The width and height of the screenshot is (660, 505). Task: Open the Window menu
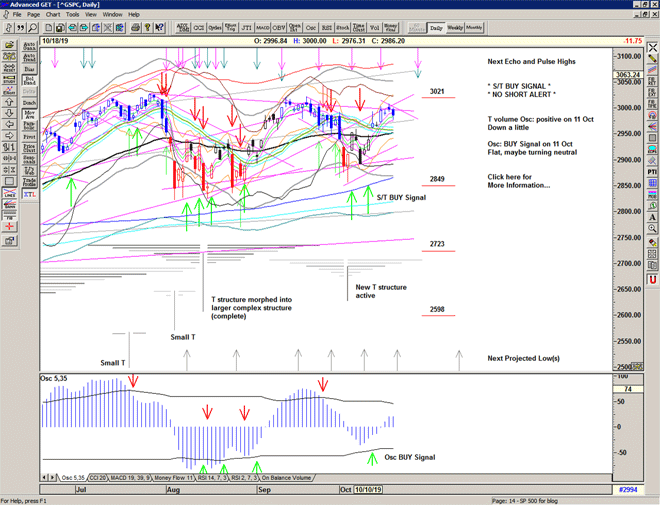coord(112,14)
